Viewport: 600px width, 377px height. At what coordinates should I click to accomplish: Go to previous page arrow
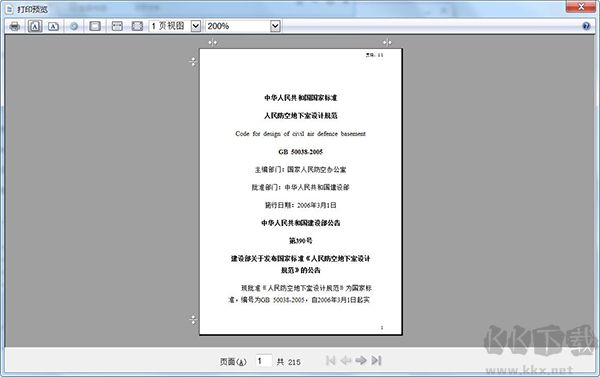[346, 361]
